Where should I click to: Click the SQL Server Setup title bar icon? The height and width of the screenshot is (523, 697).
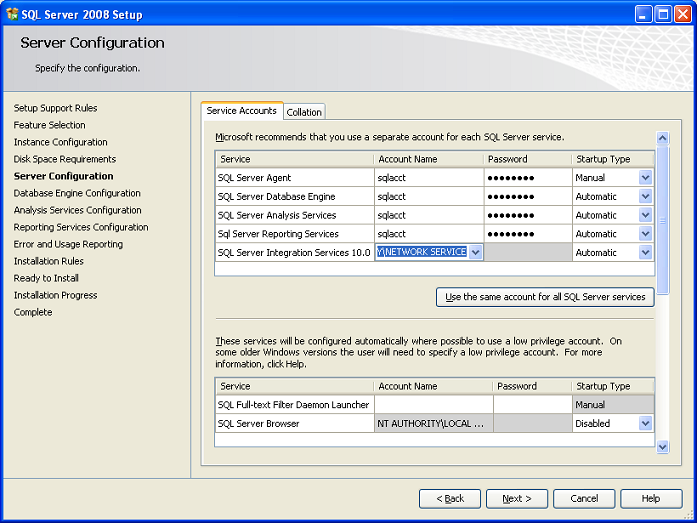tap(12, 14)
